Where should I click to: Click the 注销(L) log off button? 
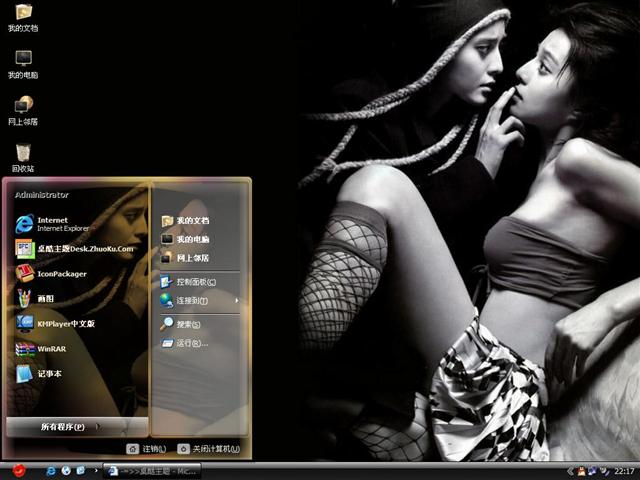click(x=146, y=449)
